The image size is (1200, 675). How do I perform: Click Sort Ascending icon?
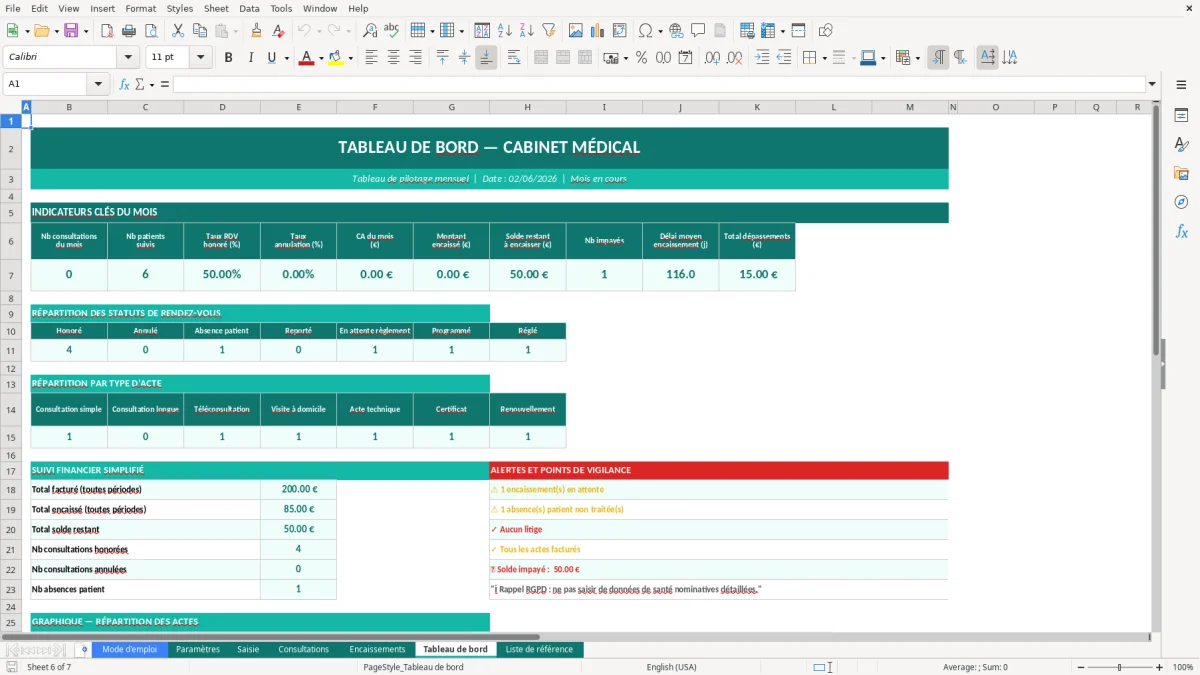point(504,31)
